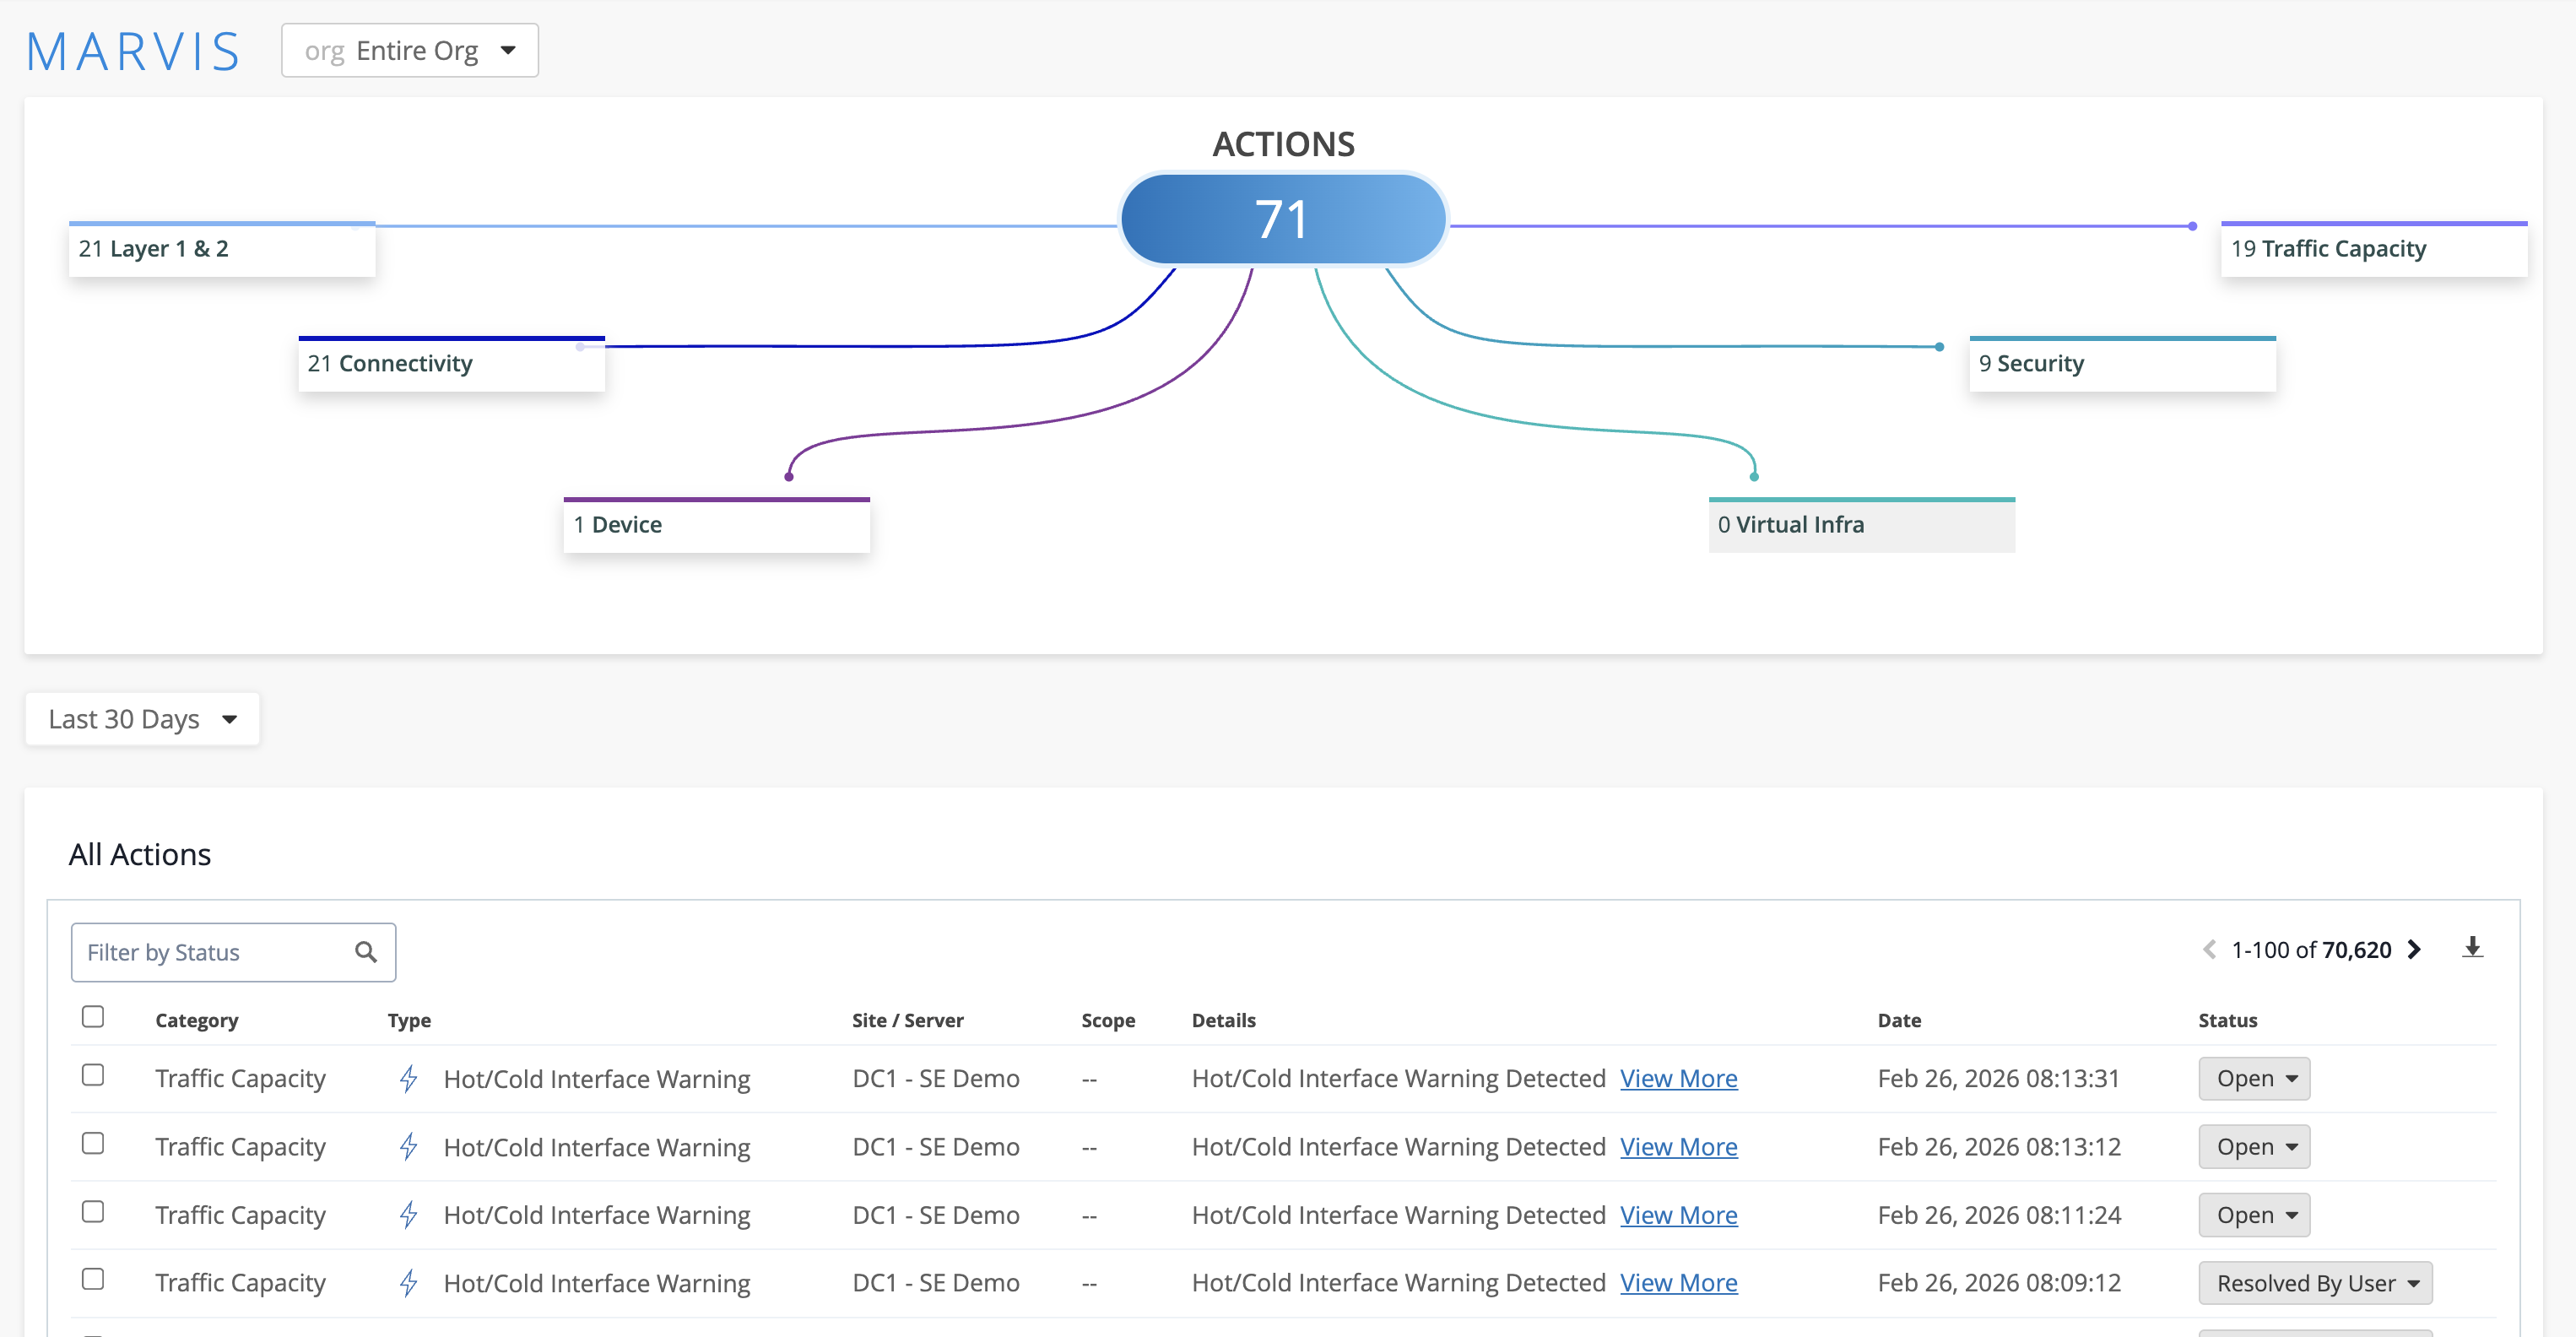The width and height of the screenshot is (2576, 1337).
Task: Go to the previous page of actions
Action: pos(2210,949)
